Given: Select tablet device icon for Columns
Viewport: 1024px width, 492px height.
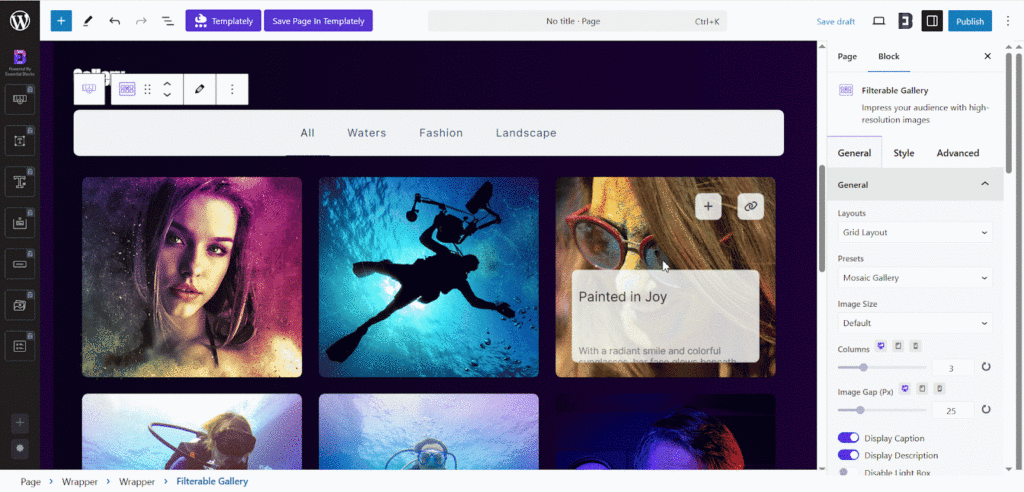Looking at the screenshot, I should (898, 346).
